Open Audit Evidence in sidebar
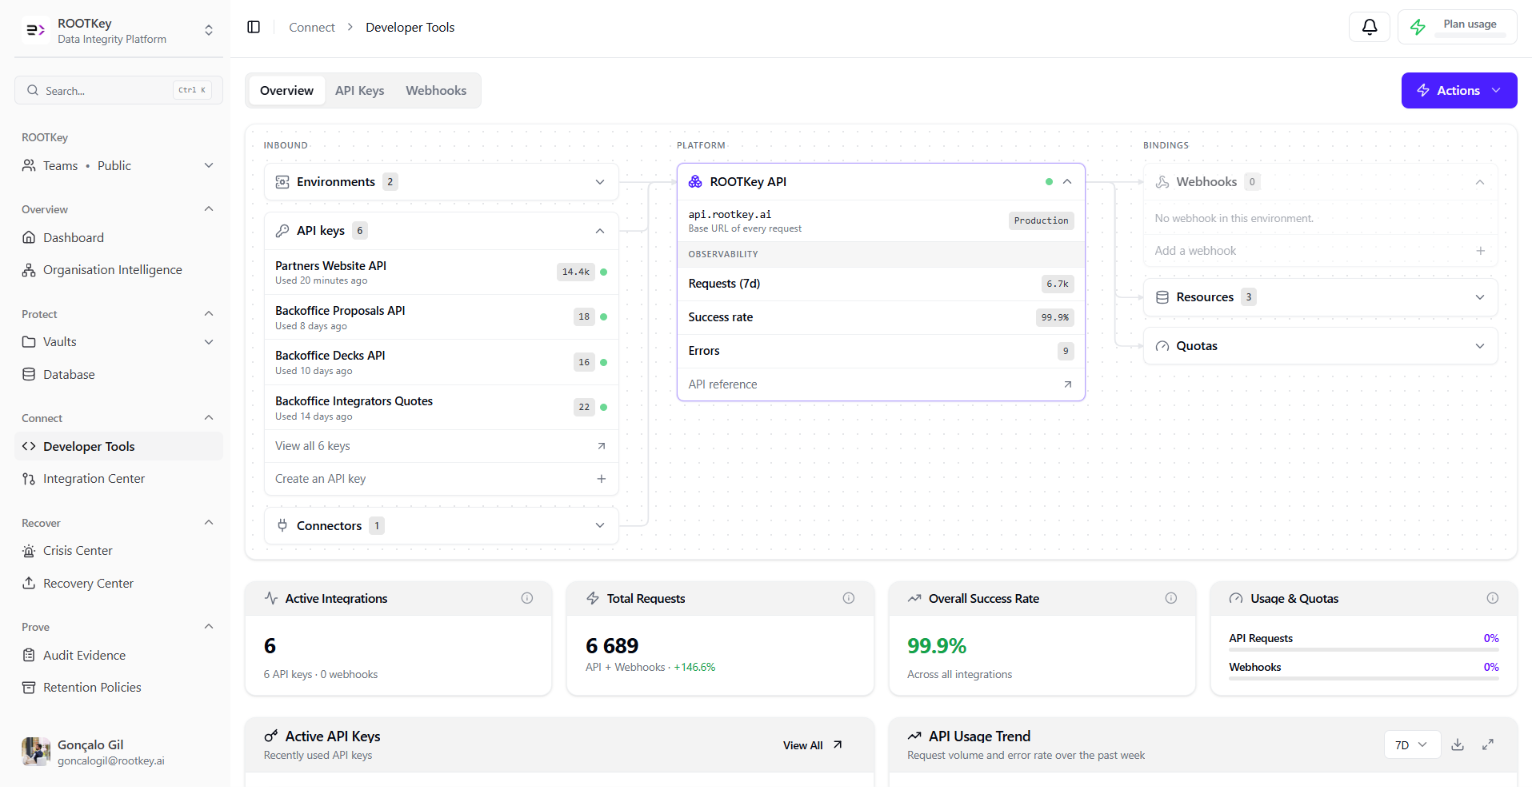Viewport: 1532px width, 787px height. (x=118, y=655)
